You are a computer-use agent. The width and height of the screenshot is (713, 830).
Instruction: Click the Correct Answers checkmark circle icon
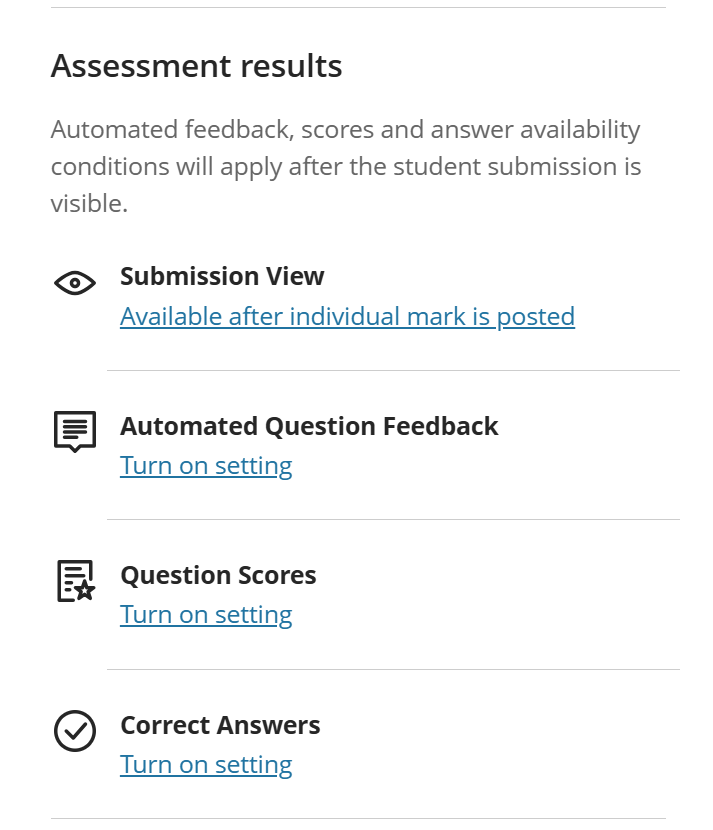click(75, 731)
